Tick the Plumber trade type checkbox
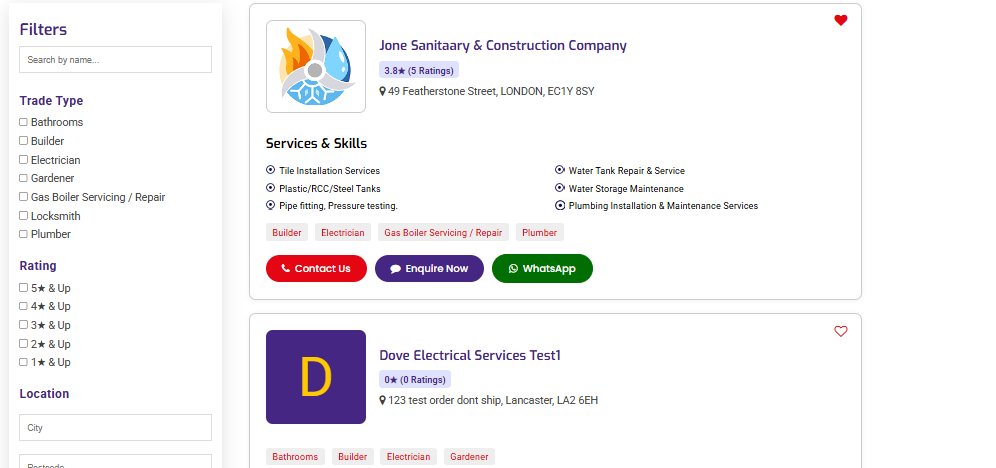996x468 pixels. (24, 234)
